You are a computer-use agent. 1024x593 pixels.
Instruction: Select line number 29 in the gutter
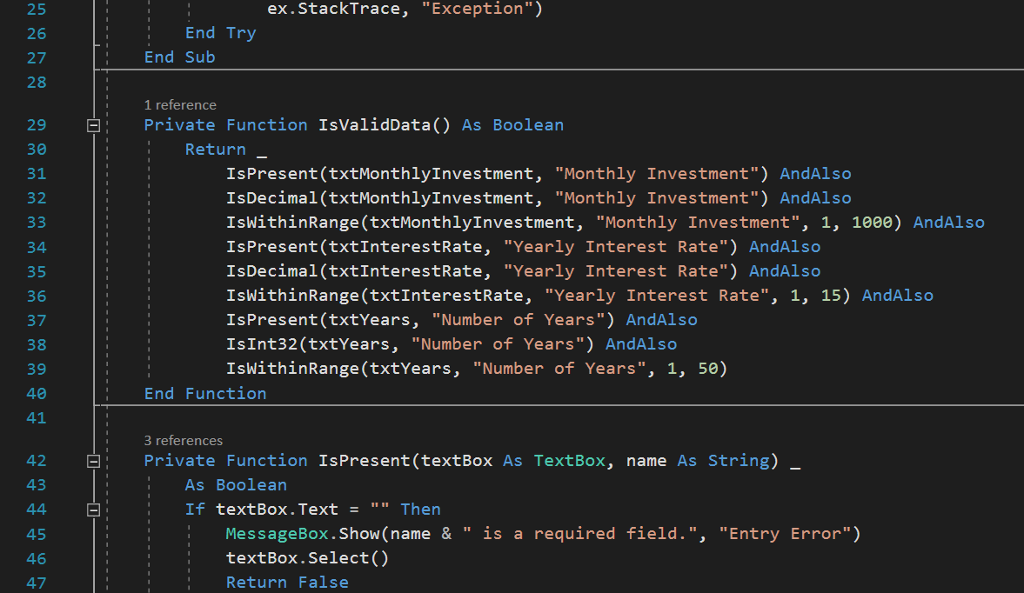[36, 125]
